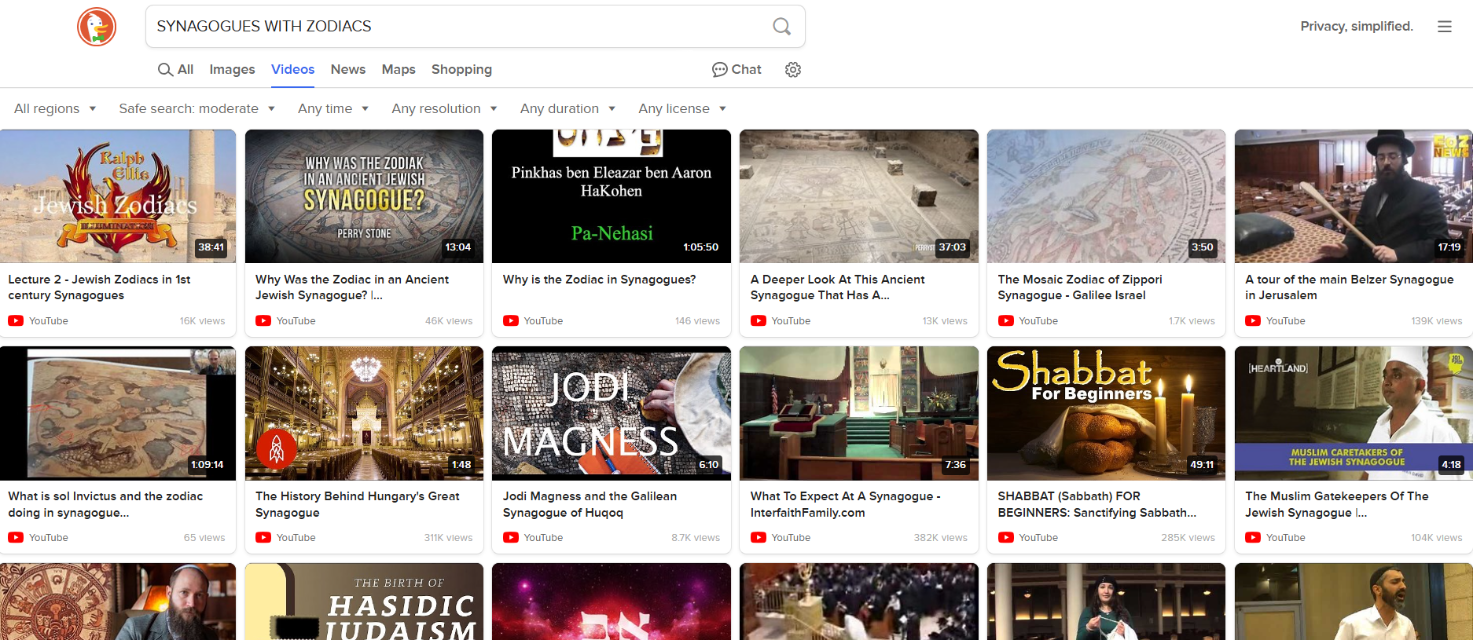This screenshot has width=1473, height=640.
Task: Open 'The History Behind Hungary's Great Synagogue' title
Action: coord(357,504)
